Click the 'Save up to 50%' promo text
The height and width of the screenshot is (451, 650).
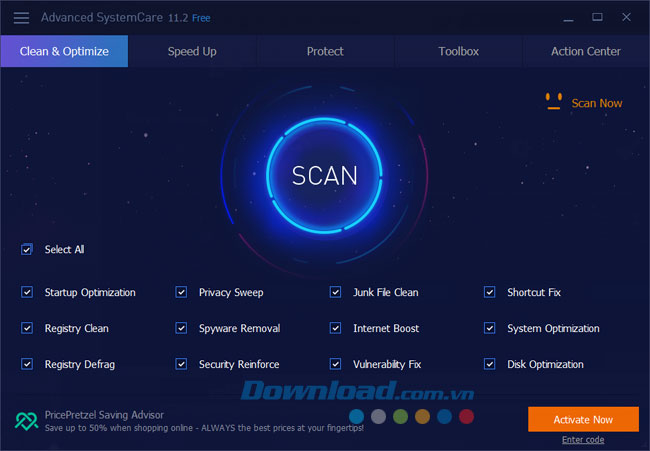point(204,428)
